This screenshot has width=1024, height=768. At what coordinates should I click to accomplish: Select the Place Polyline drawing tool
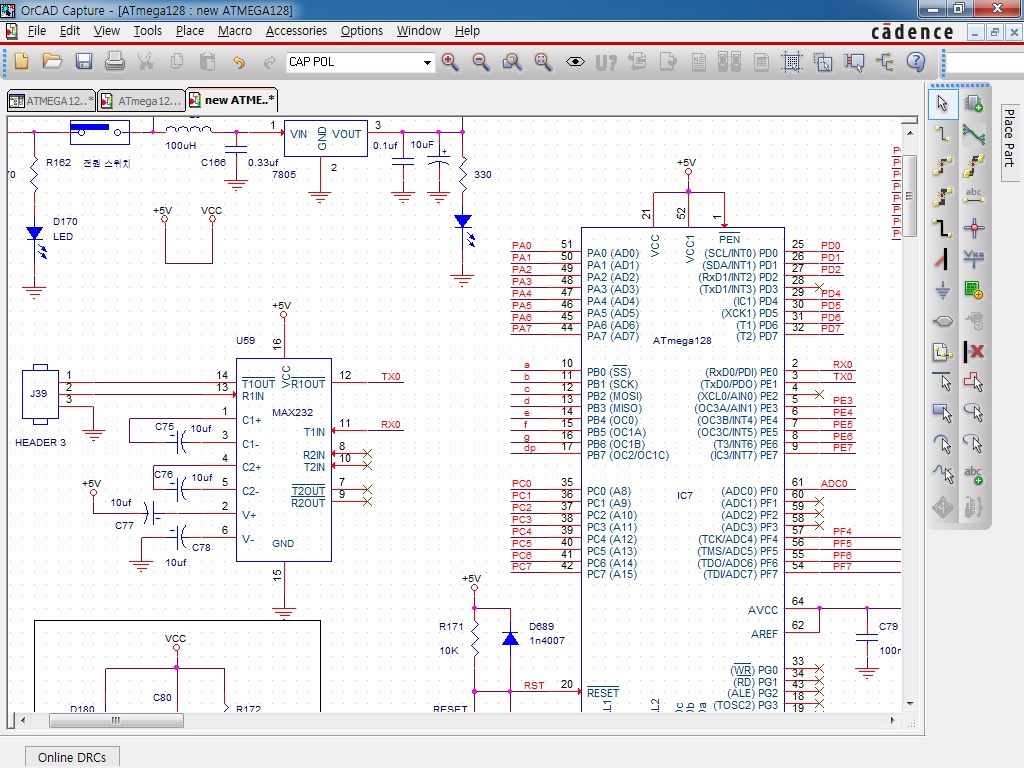pos(974,382)
